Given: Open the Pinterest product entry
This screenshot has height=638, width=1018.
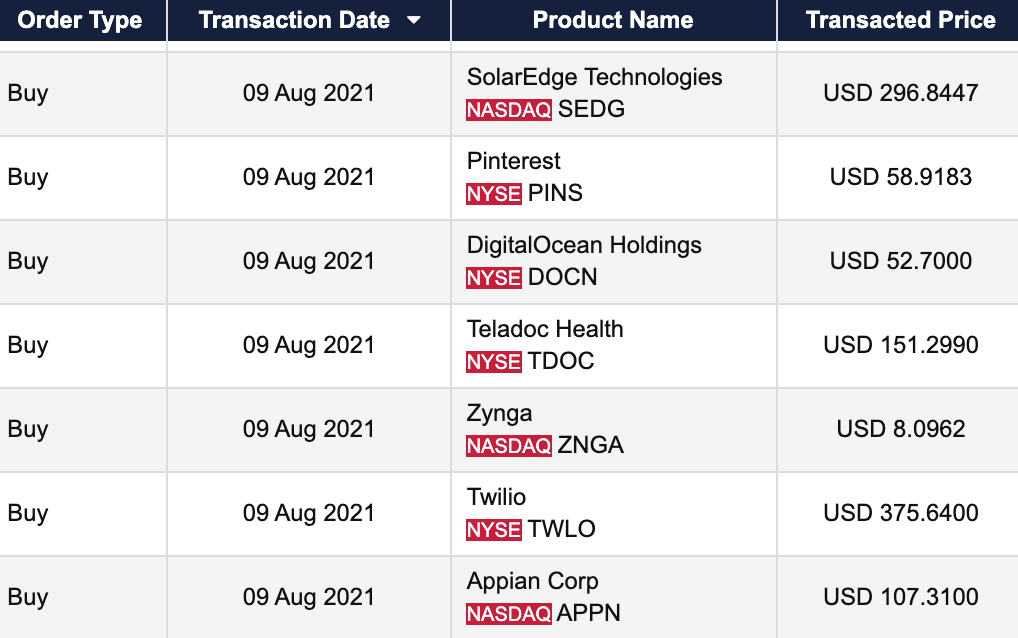Looking at the screenshot, I should (513, 161).
